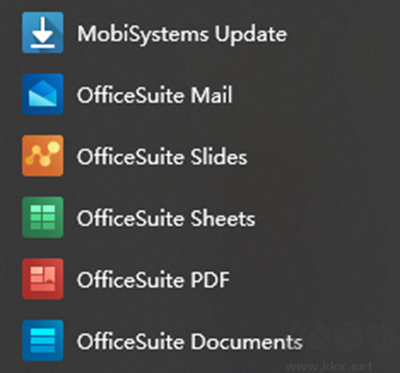The image size is (400, 373).
Task: Open the OfficeSuite Mail envelope icon
Action: [43, 94]
